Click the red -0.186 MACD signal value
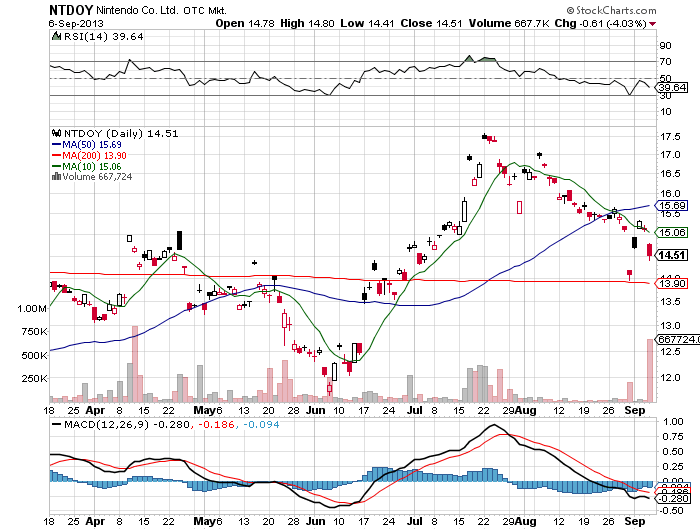The image size is (700, 530). pos(216,425)
